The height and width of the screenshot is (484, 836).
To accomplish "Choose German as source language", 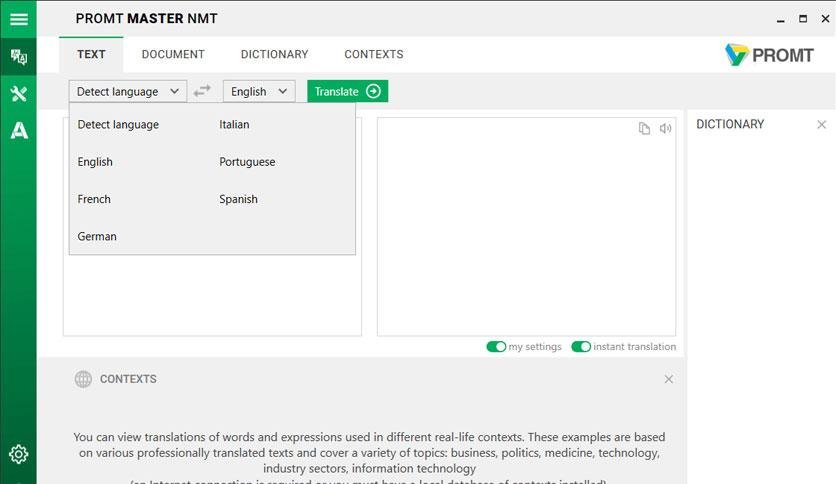I will point(97,237).
